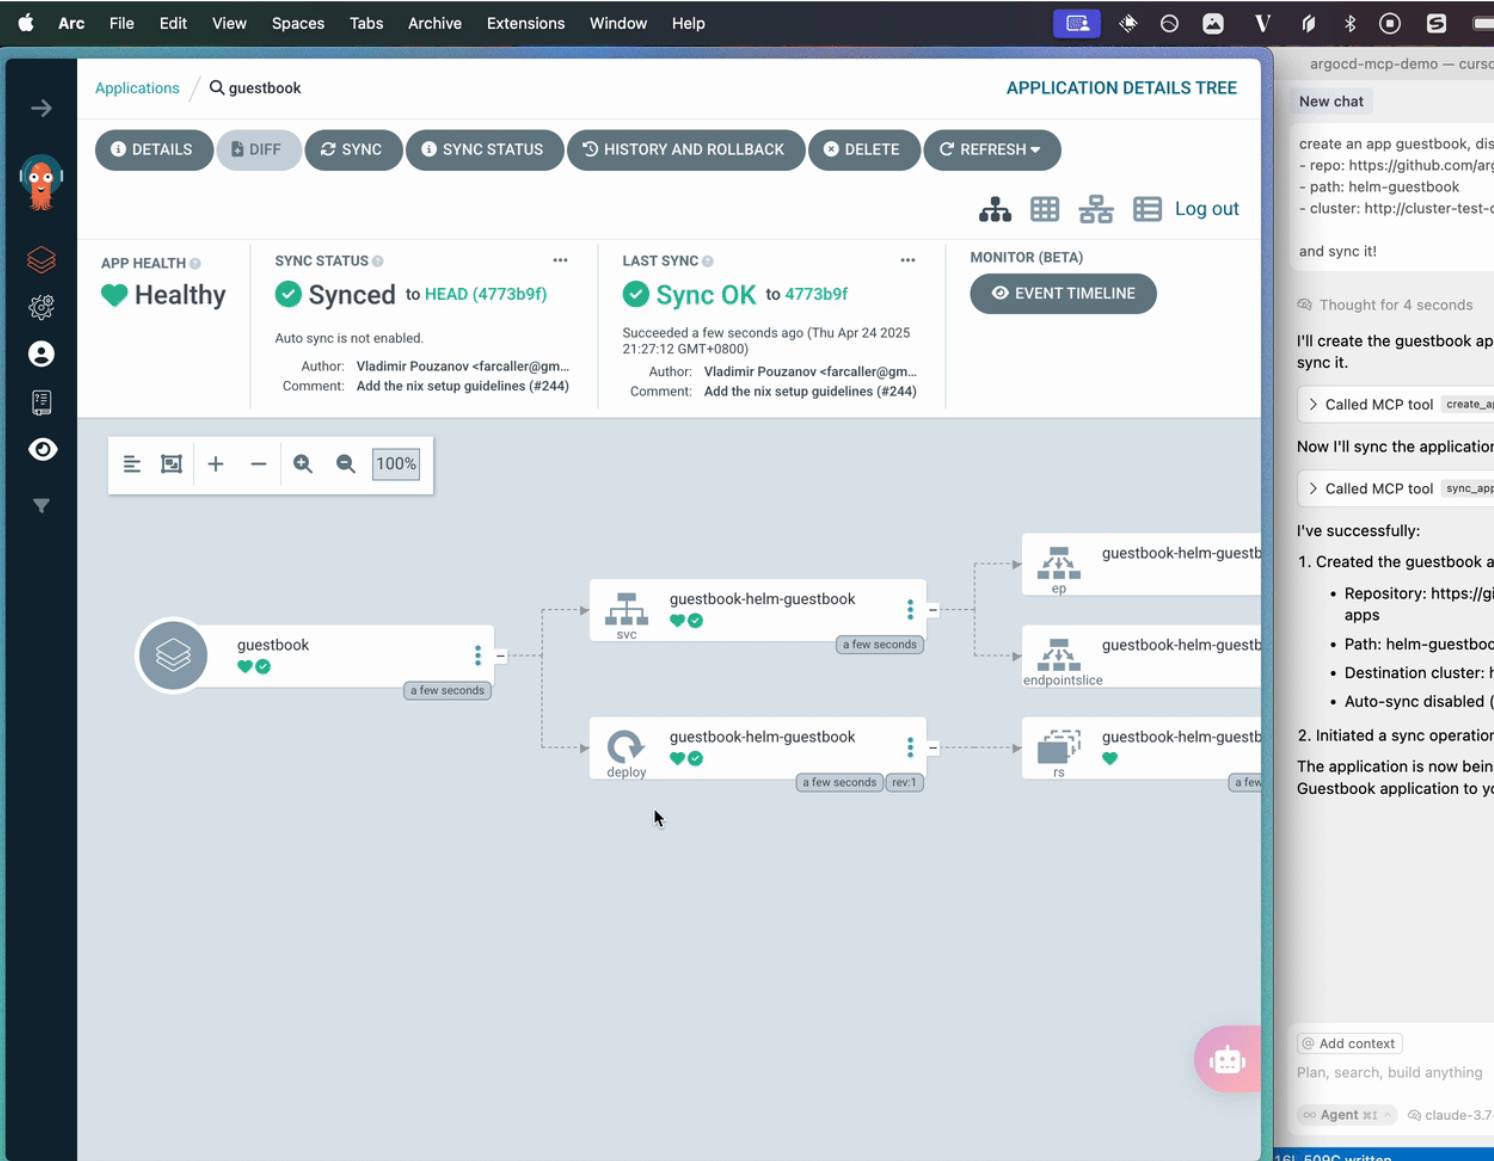
Task: Switch to the list view icon
Action: (x=1146, y=209)
